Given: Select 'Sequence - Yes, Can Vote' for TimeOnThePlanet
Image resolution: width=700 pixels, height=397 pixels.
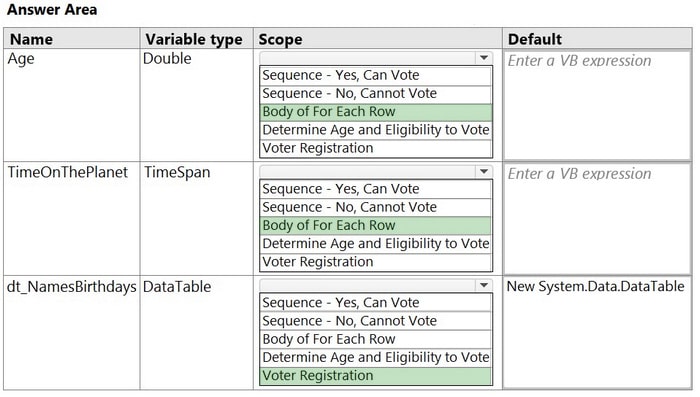Looking at the screenshot, I should point(376,189).
